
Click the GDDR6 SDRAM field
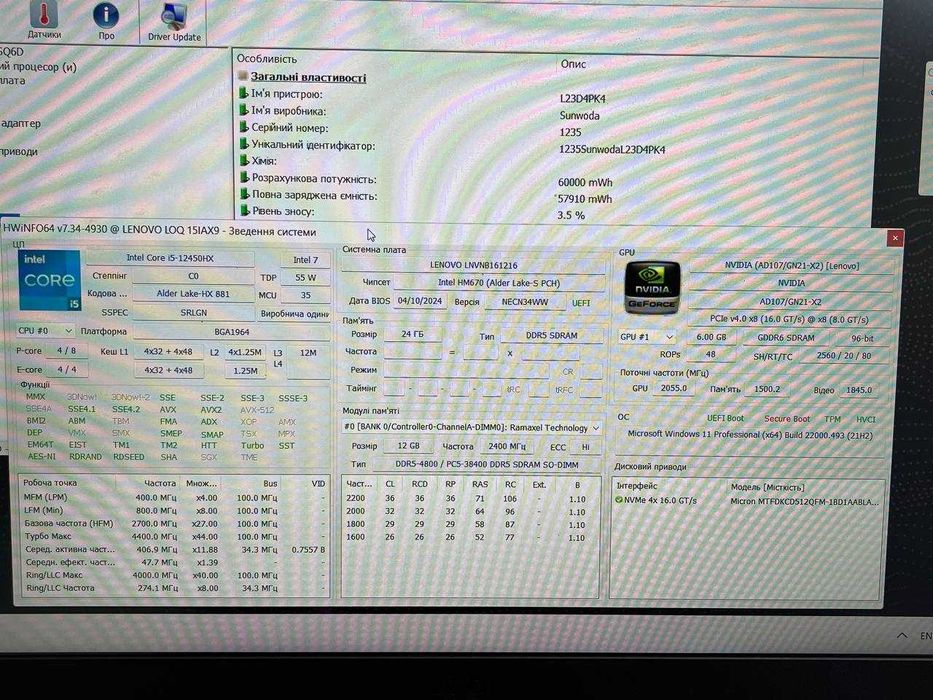(785, 338)
